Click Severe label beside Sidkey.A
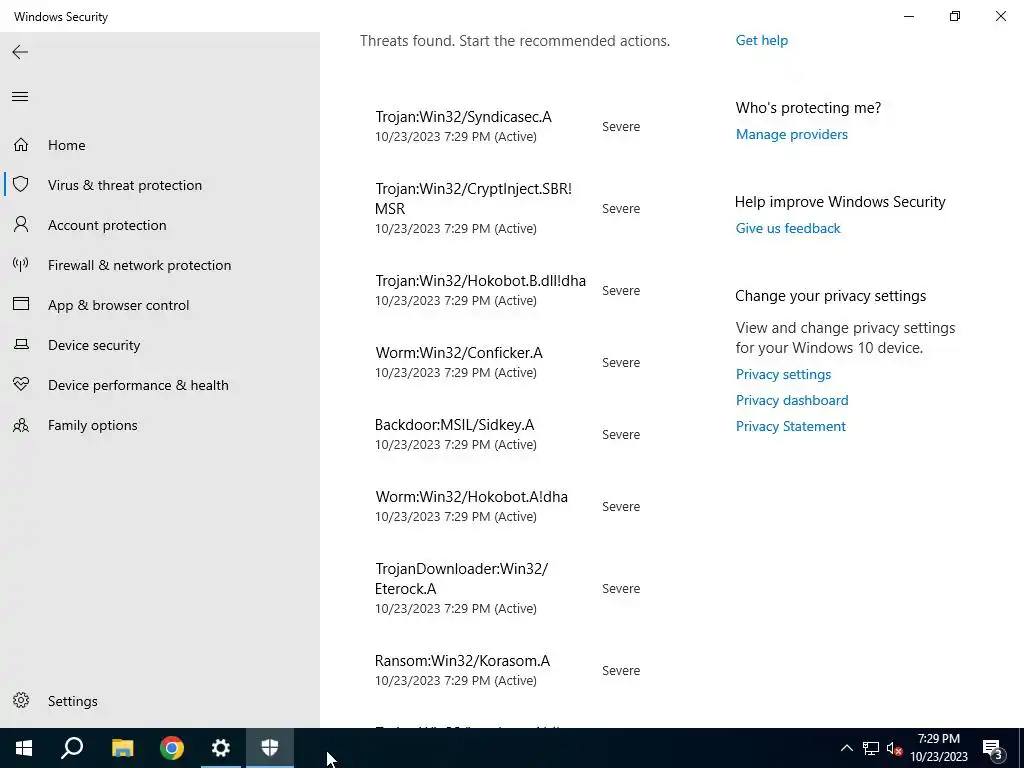Screen dimensions: 1024x768 (x=621, y=434)
